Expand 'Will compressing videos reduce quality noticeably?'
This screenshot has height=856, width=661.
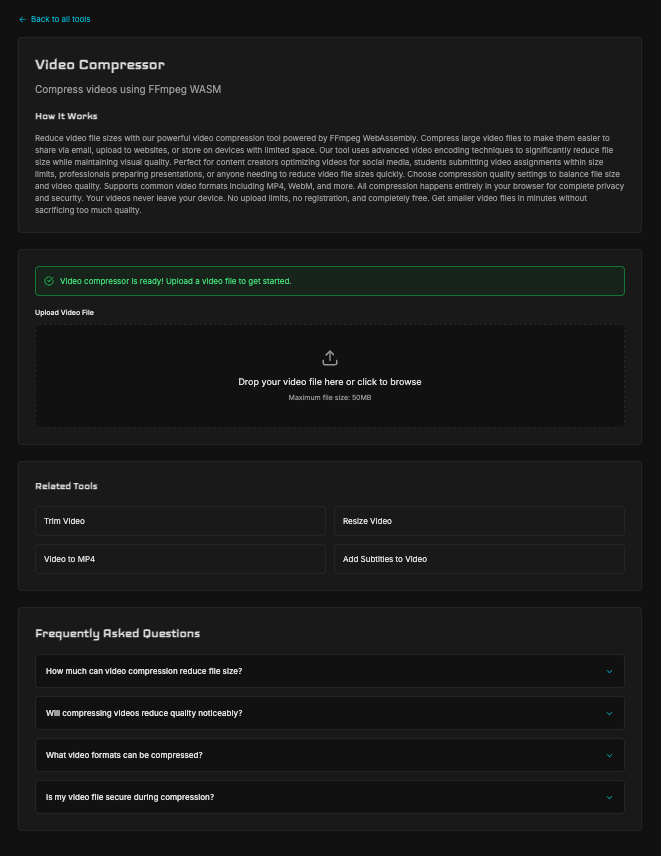[x=330, y=713]
